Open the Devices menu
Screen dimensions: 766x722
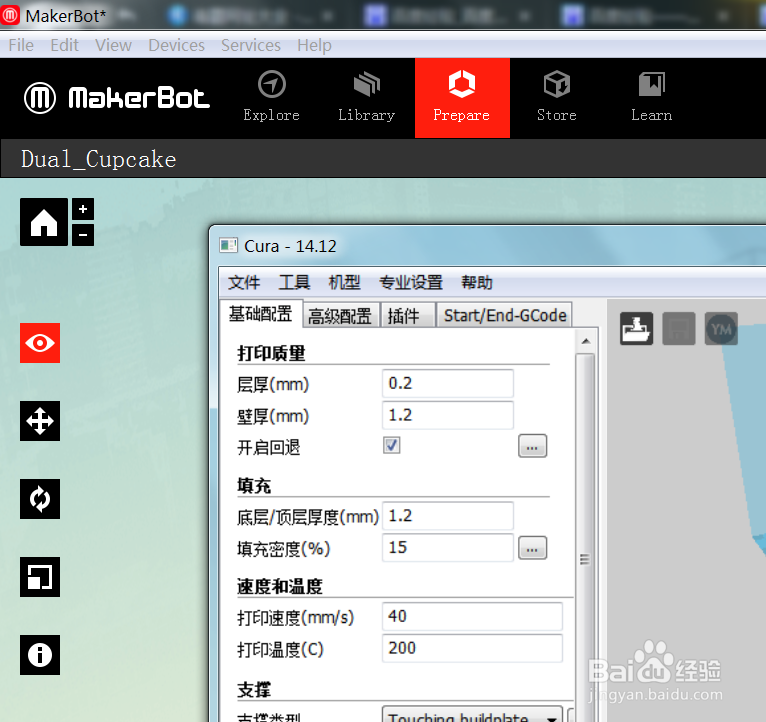coord(176,45)
